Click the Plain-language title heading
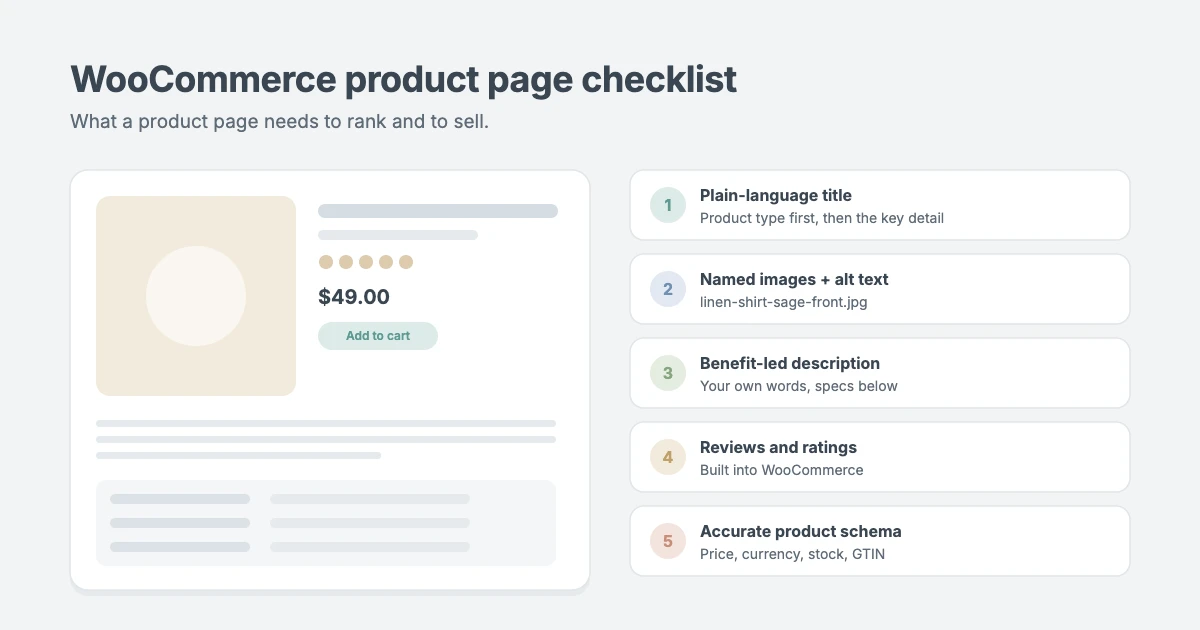Viewport: 1200px width, 630px height. (776, 196)
